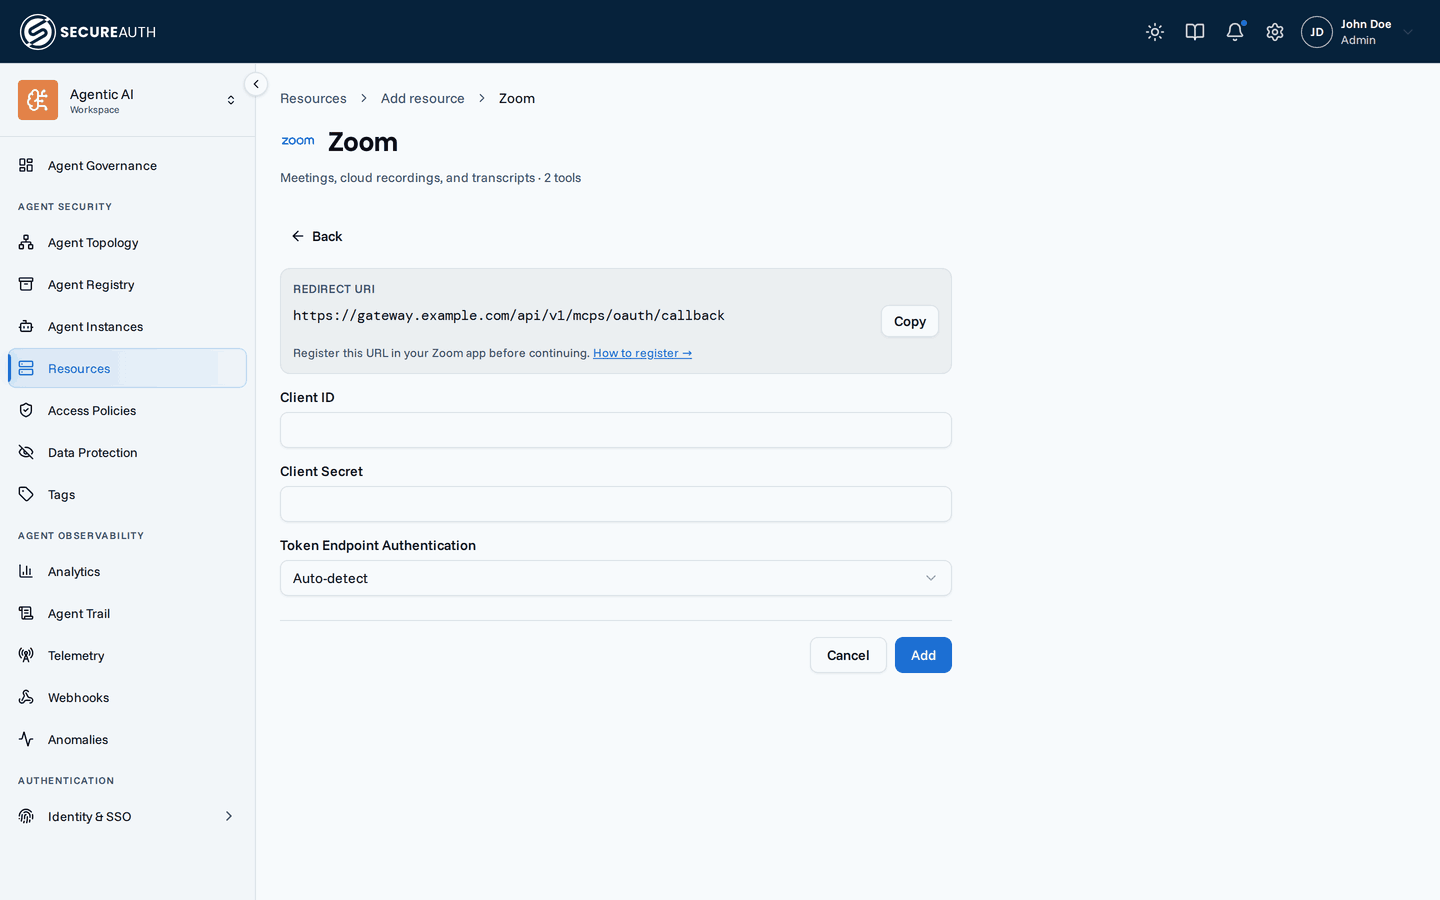Click the Analytics chart icon
Viewport: 1440px width, 900px height.
coord(26,571)
